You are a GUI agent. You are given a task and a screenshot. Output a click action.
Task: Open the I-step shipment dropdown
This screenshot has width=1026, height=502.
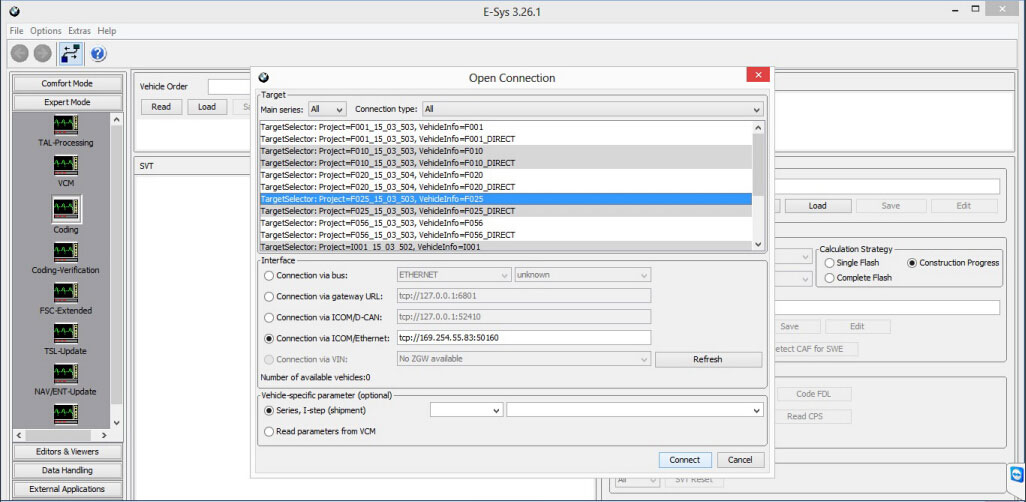pos(635,410)
